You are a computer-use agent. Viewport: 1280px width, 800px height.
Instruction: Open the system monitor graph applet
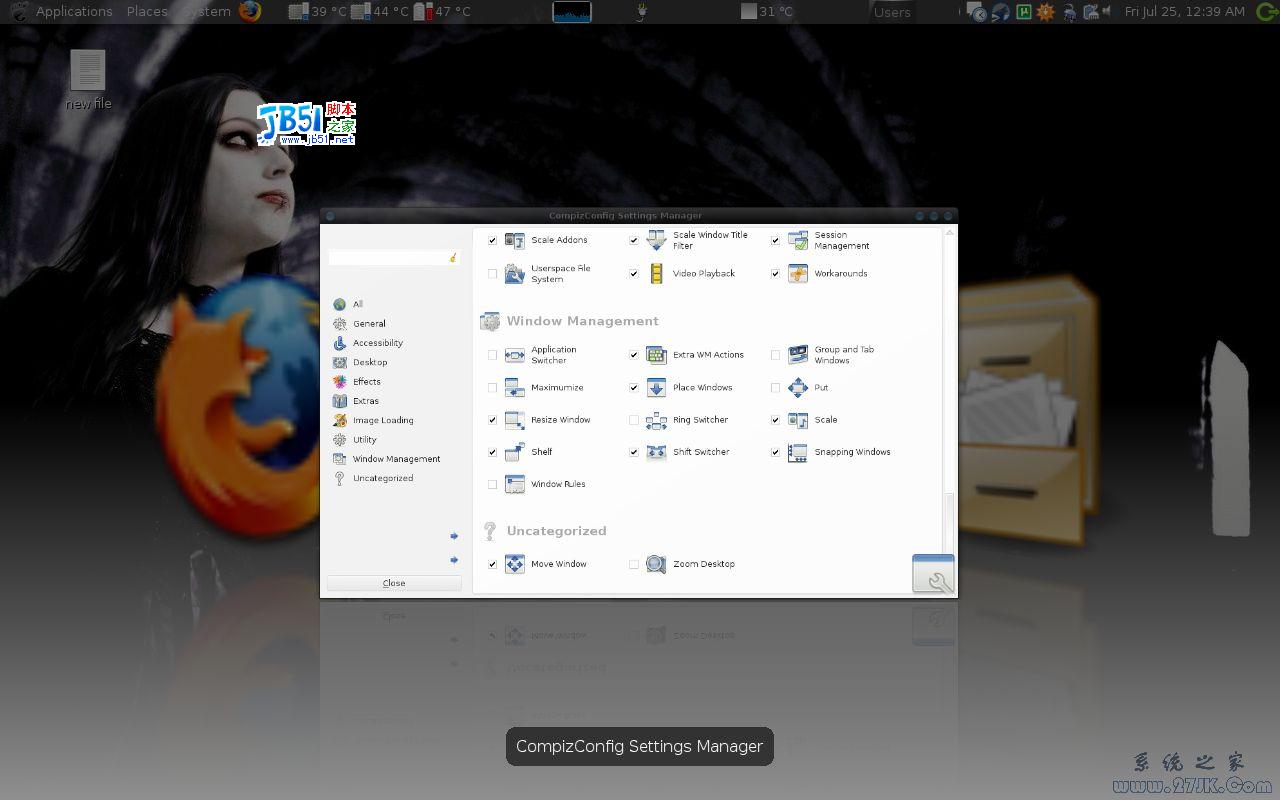572,11
